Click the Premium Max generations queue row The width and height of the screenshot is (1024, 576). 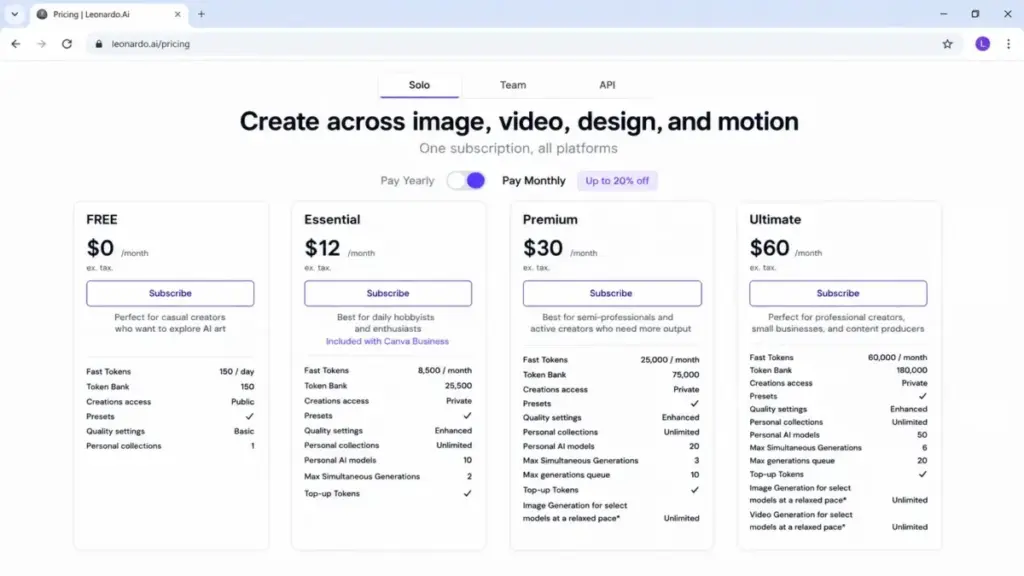(611, 475)
